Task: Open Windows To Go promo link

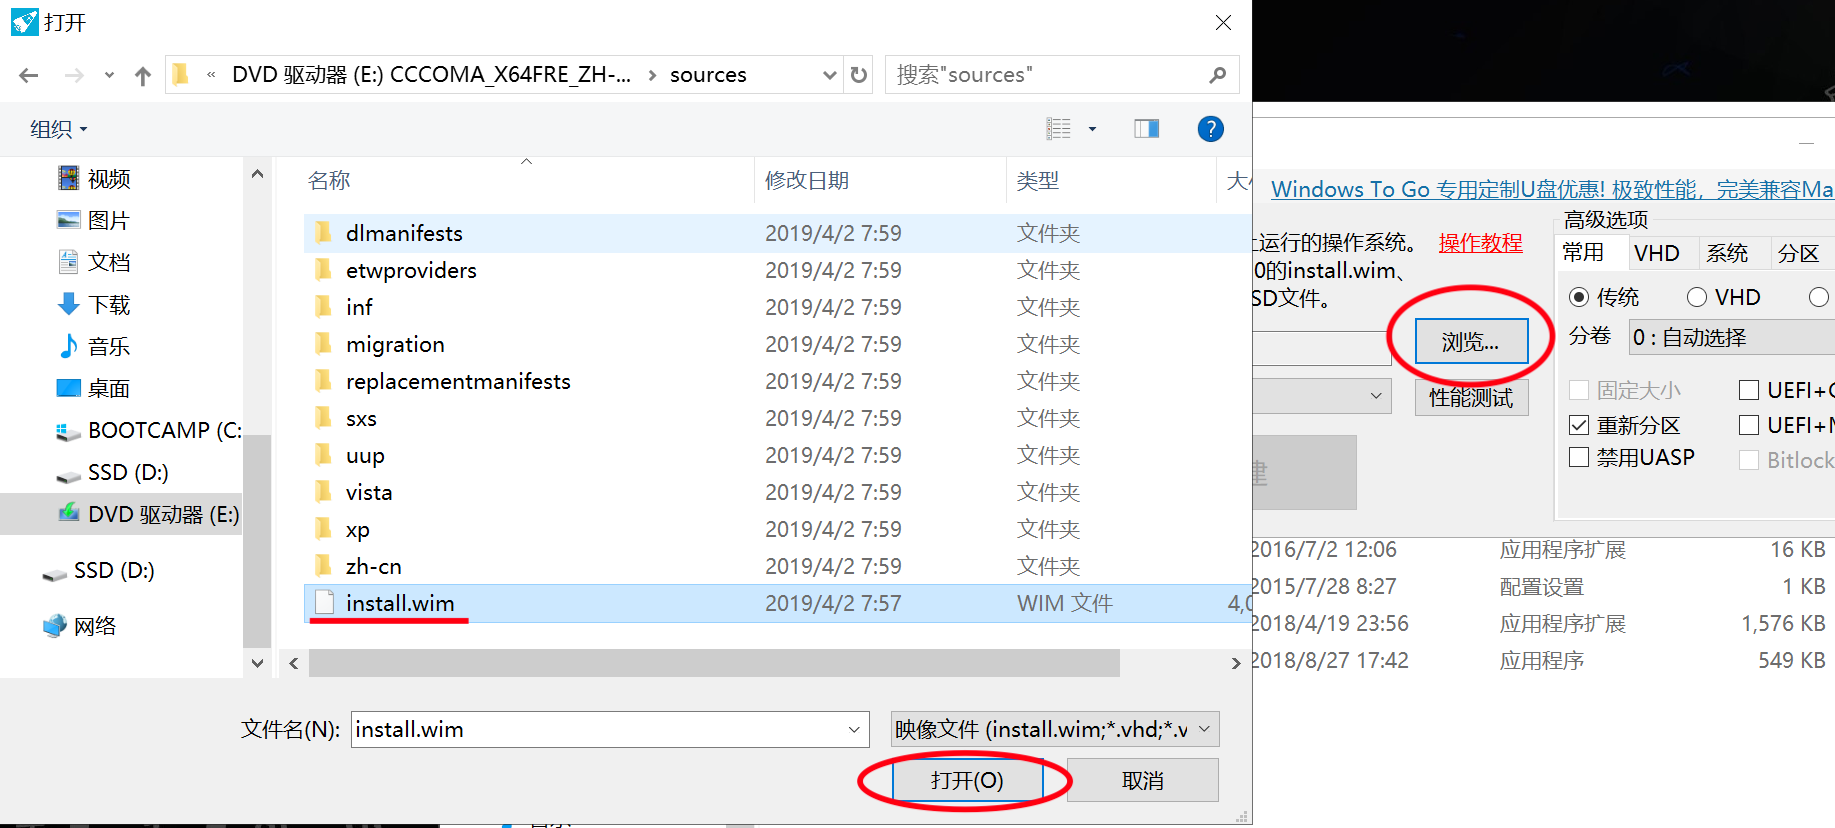Action: [x=1552, y=189]
